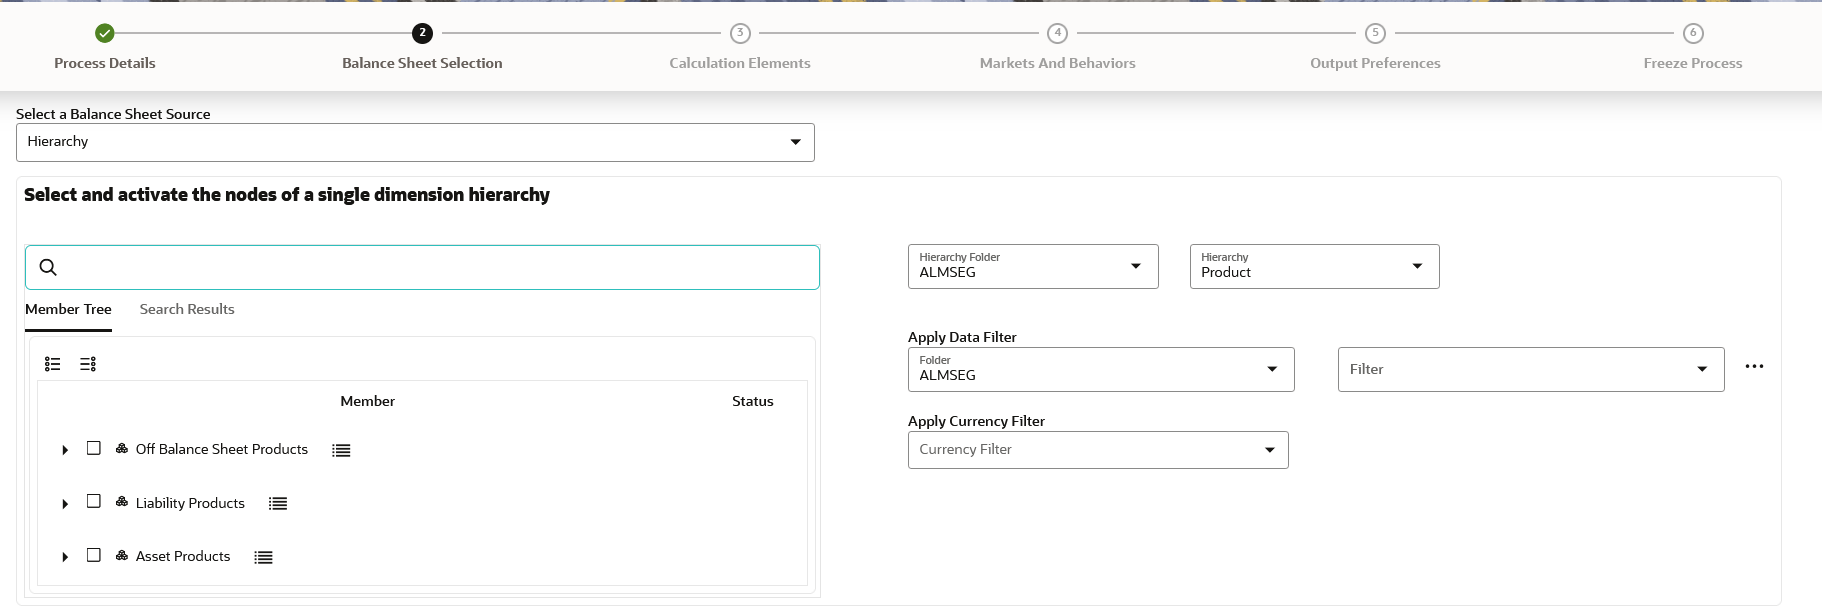Click the green Process Details checkmark step

coord(105,34)
